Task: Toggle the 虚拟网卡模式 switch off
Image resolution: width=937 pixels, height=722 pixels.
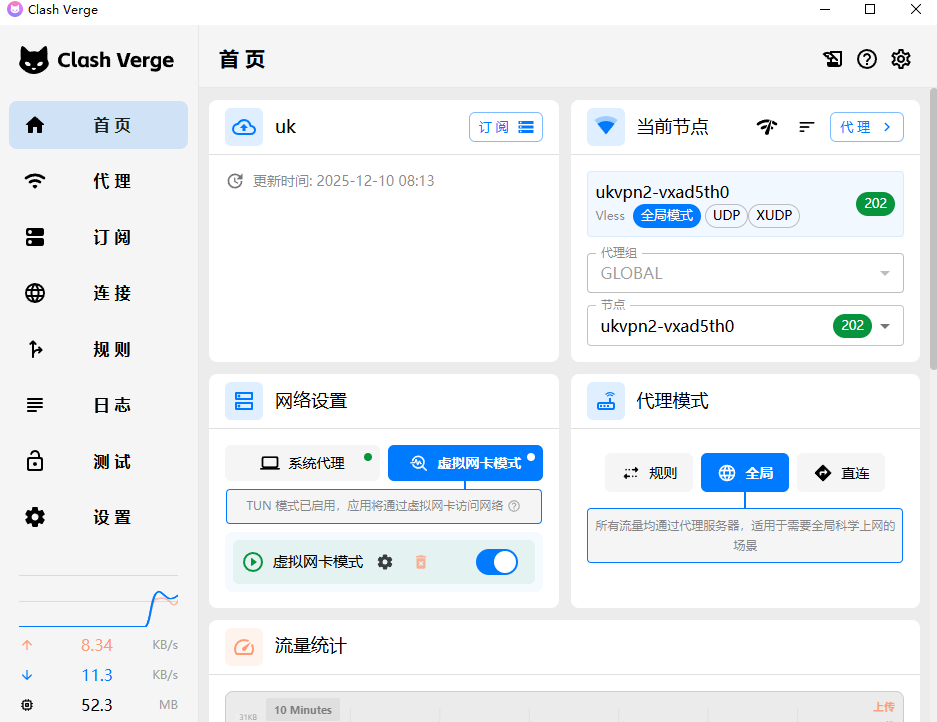Action: pos(496,562)
